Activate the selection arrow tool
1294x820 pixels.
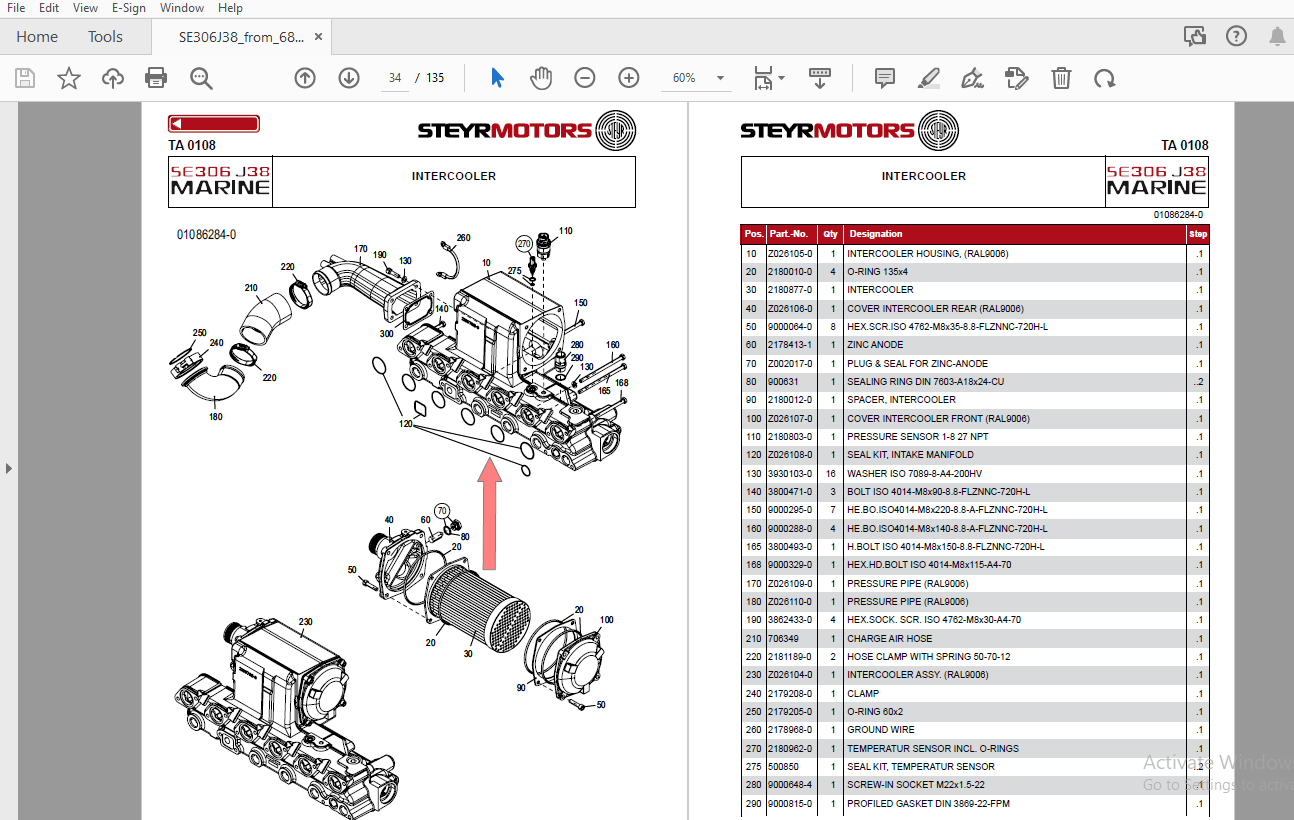tap(497, 78)
